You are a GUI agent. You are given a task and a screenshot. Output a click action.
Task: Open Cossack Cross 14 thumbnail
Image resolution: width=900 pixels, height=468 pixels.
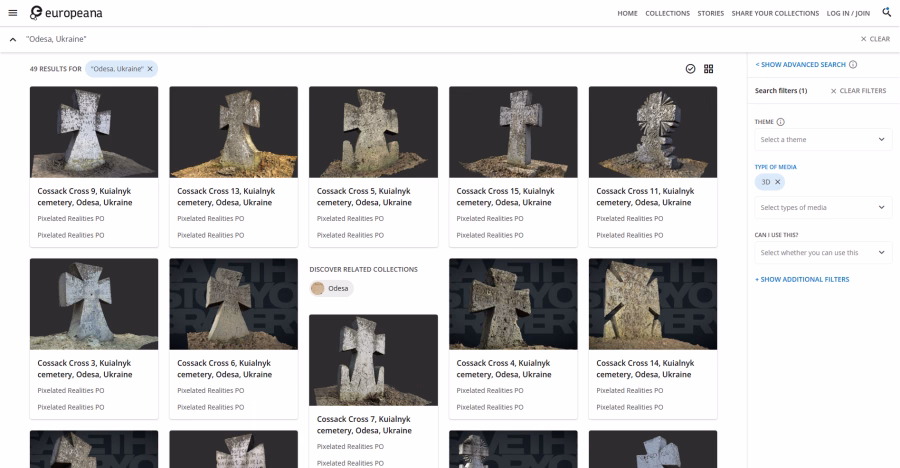(653, 304)
